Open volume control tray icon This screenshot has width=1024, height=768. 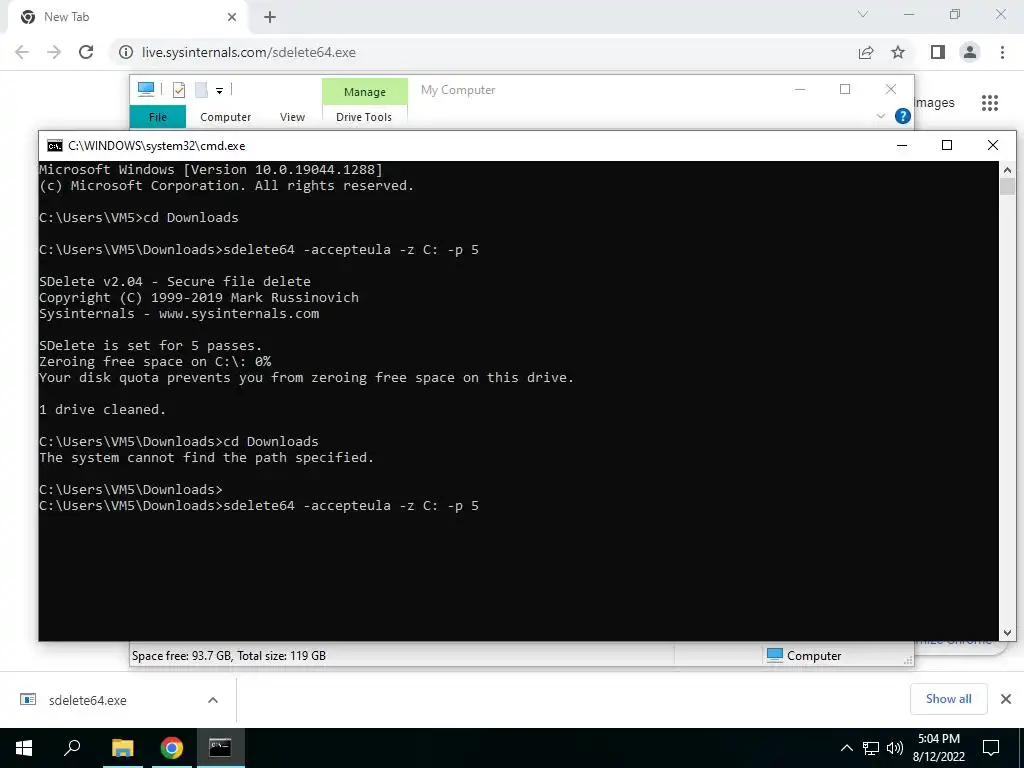[x=894, y=748]
